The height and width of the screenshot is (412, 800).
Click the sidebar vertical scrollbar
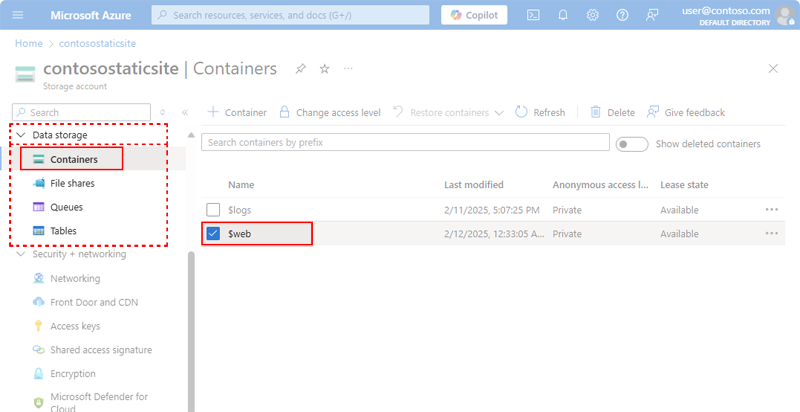(190, 320)
